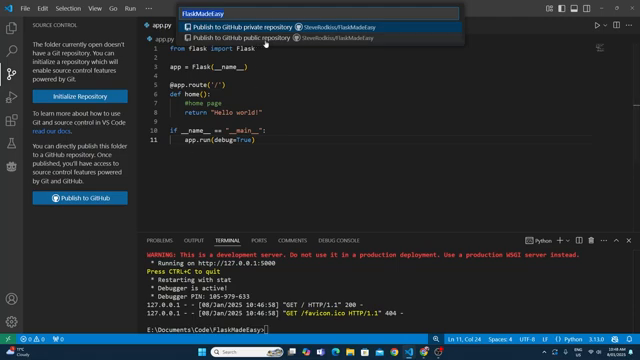Split the terminal panel
Image resolution: width=640 pixels, height=360 pixels.
tap(579, 240)
